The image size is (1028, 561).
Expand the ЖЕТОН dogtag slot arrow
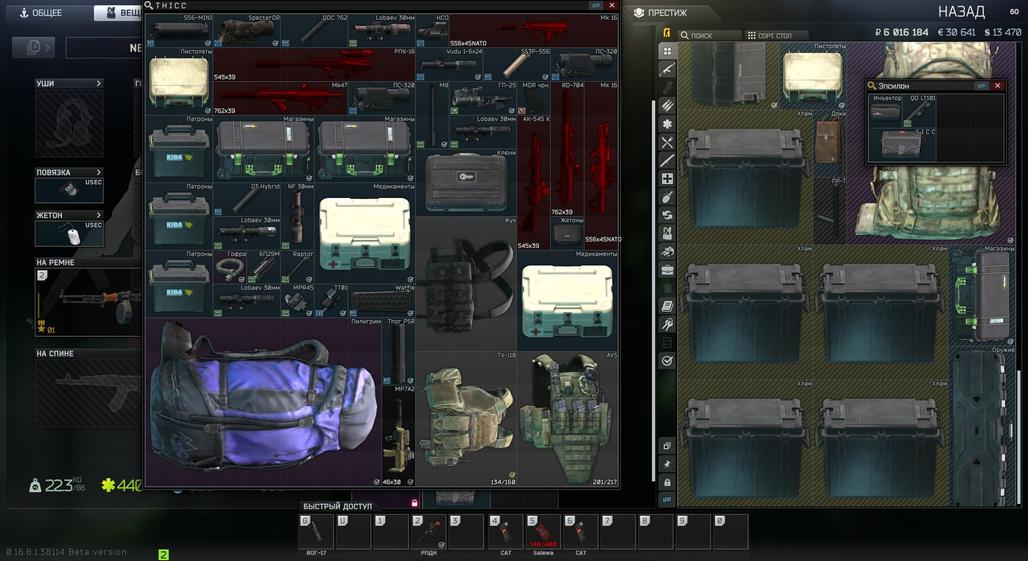point(98,215)
